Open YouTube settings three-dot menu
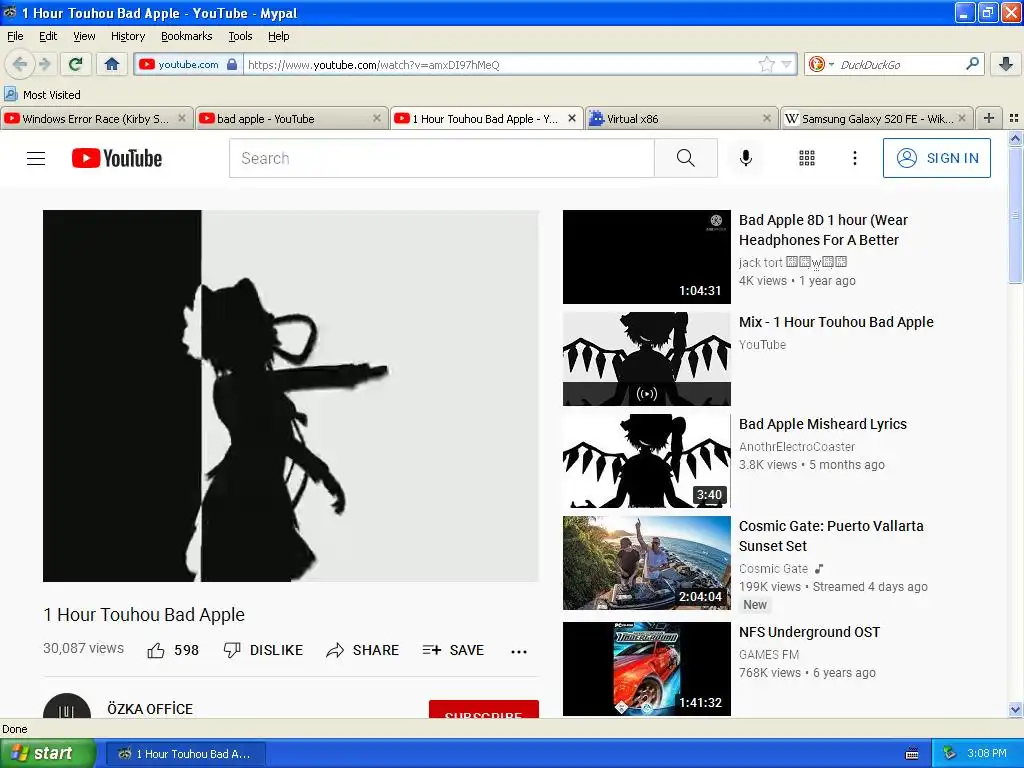 tap(855, 158)
